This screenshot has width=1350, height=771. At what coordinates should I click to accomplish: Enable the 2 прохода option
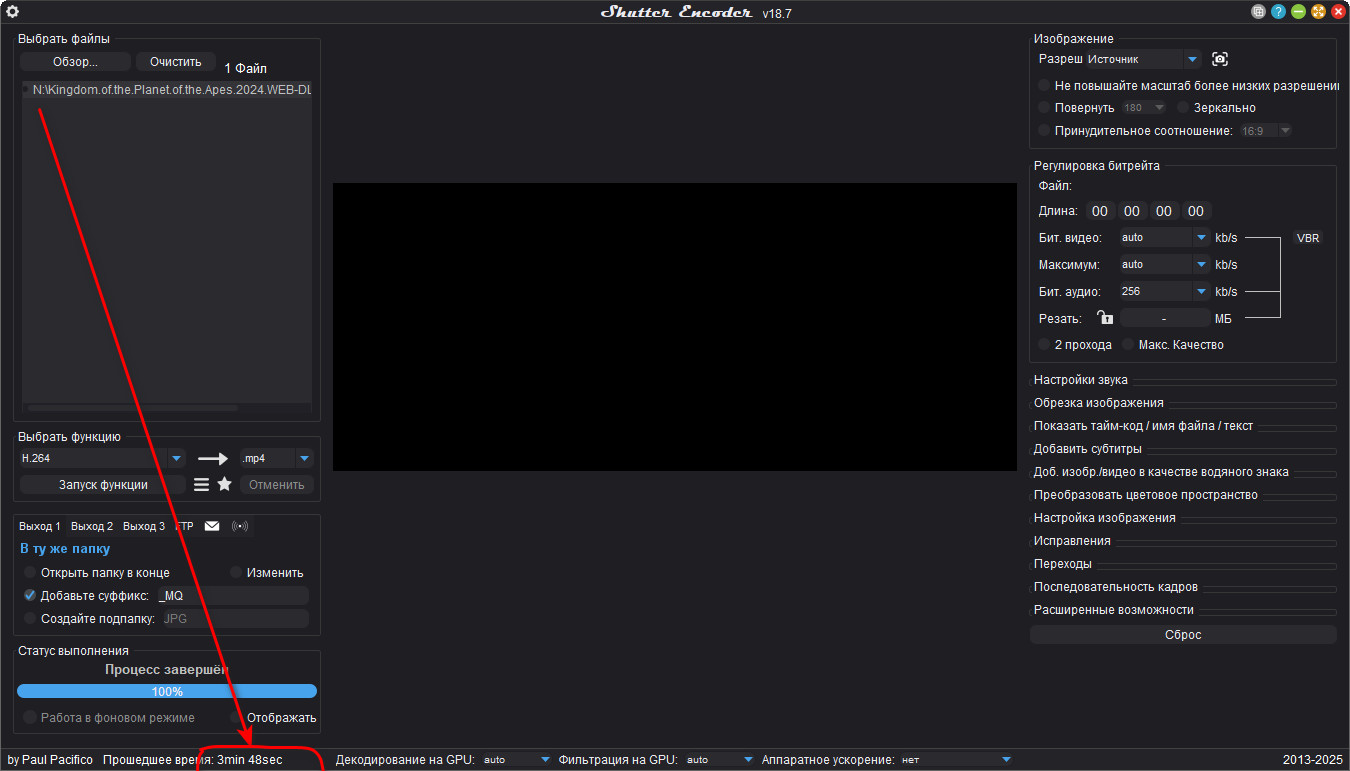coord(1075,345)
